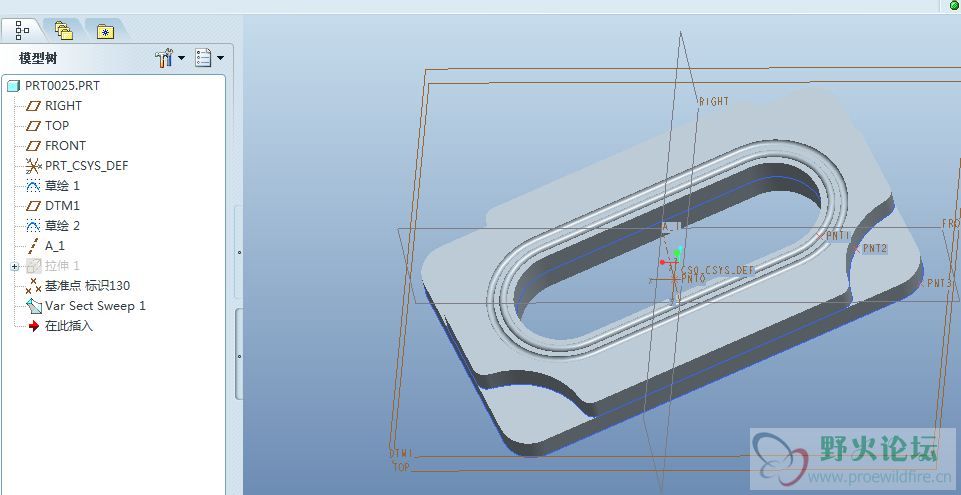
Task: Select 基准点 标识130 datum point item
Action: (87, 285)
